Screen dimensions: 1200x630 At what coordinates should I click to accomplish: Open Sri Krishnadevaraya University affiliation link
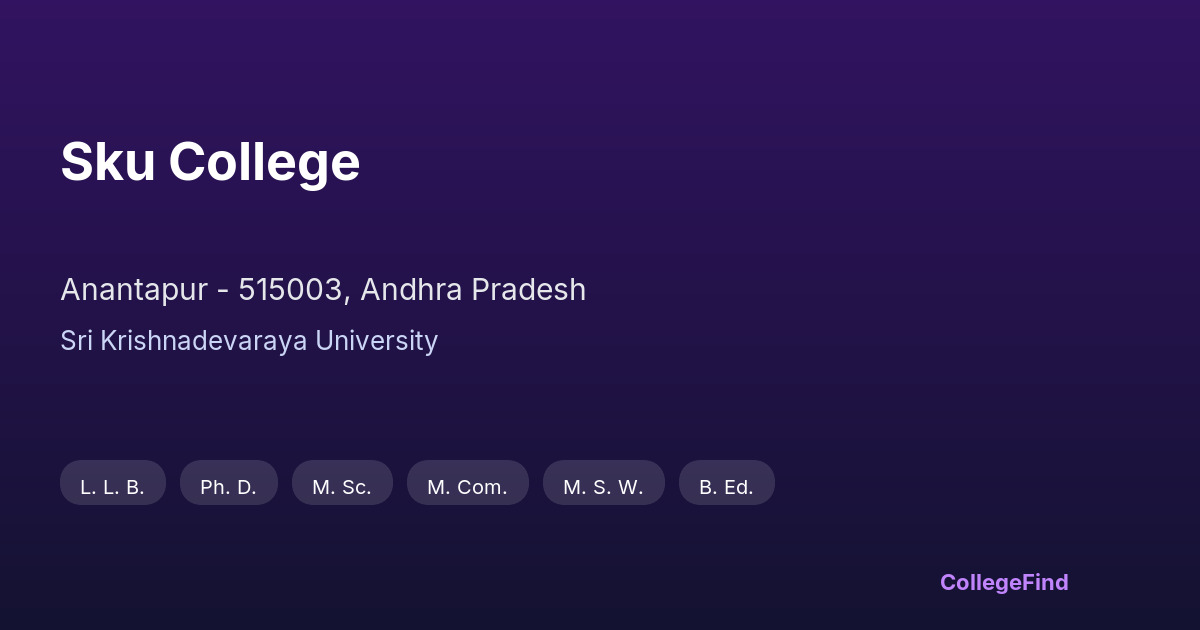249,341
